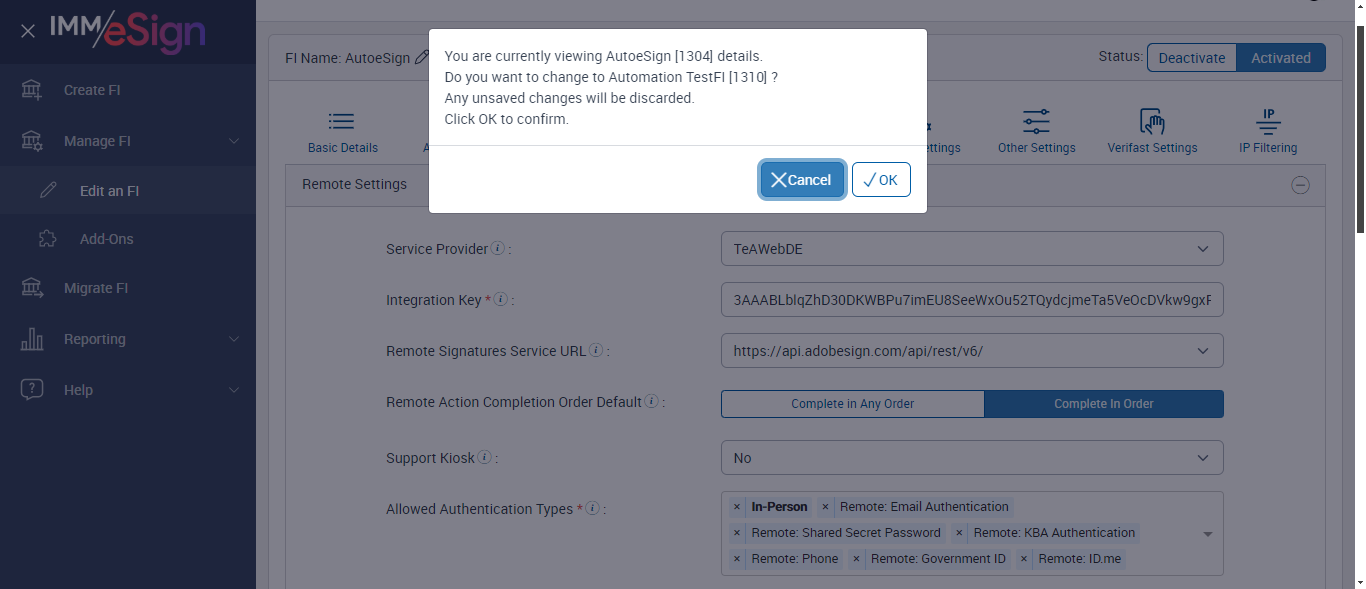The image size is (1366, 589).
Task: Set status to Deactivate
Action: (1191, 58)
